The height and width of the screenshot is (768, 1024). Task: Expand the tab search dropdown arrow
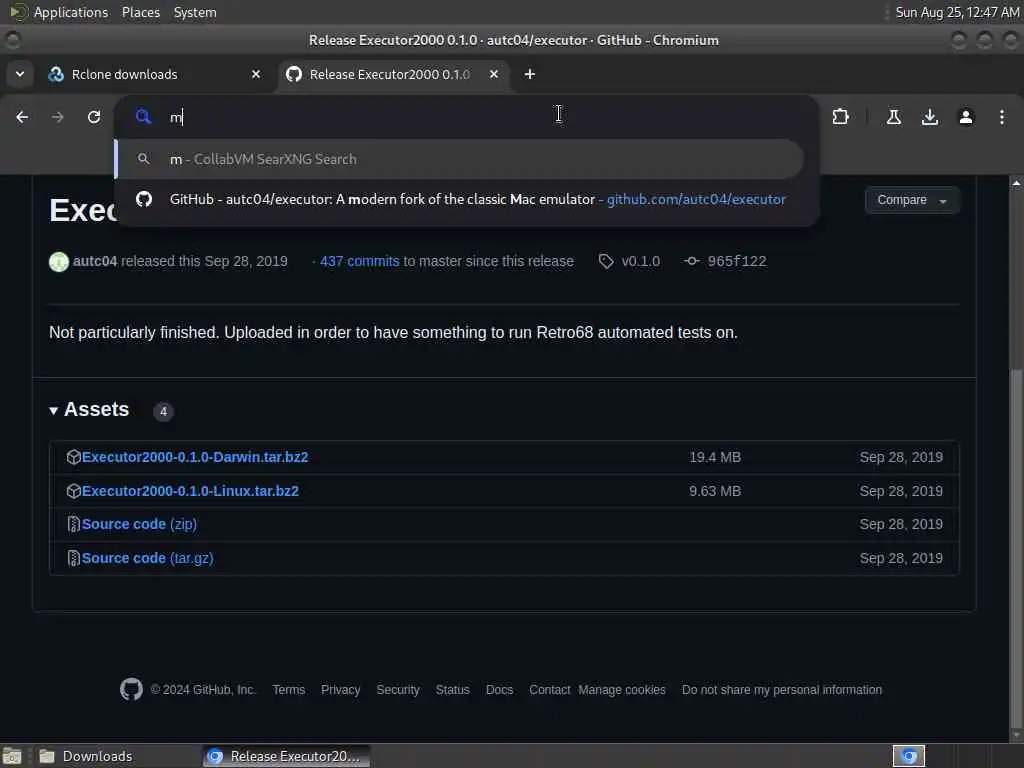[x=20, y=74]
